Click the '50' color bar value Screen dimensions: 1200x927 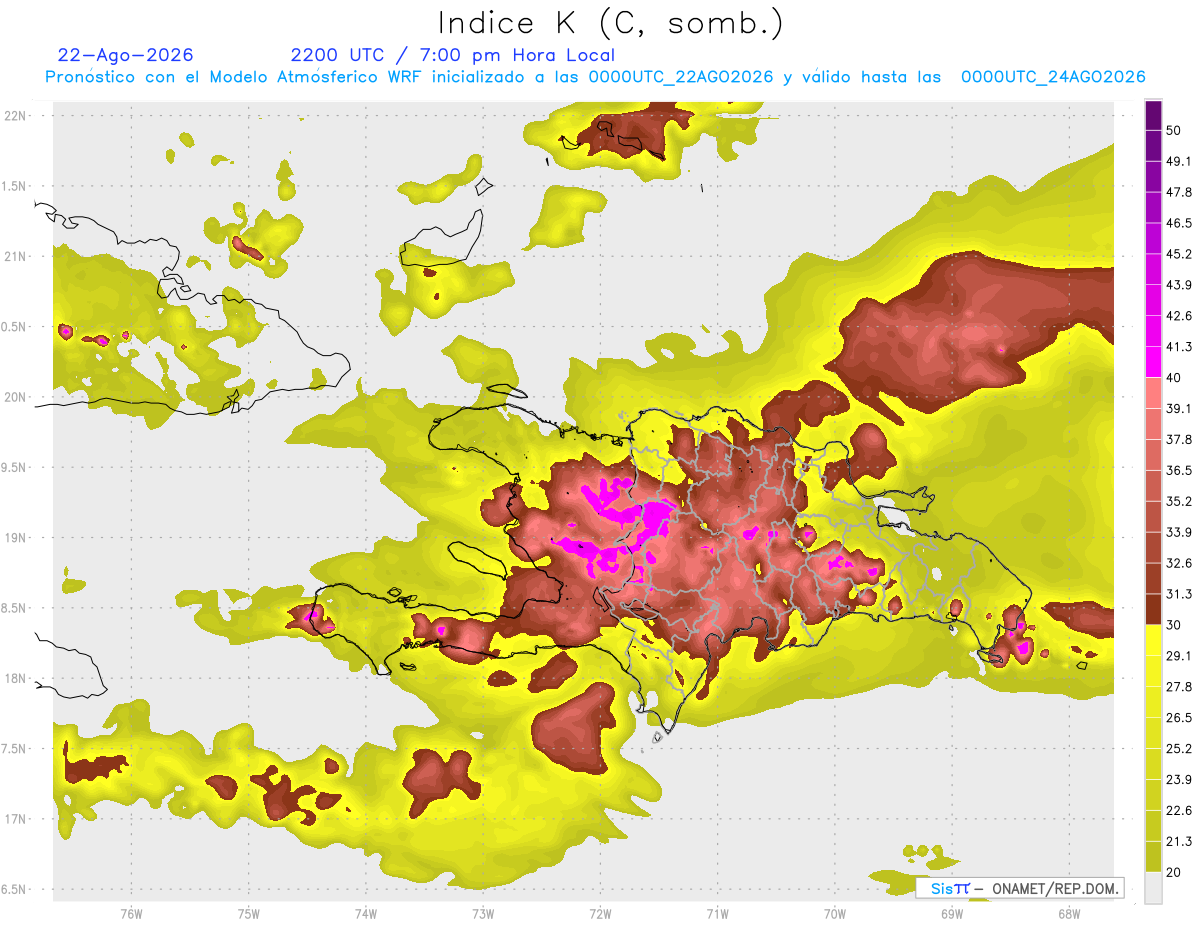coord(1174,130)
